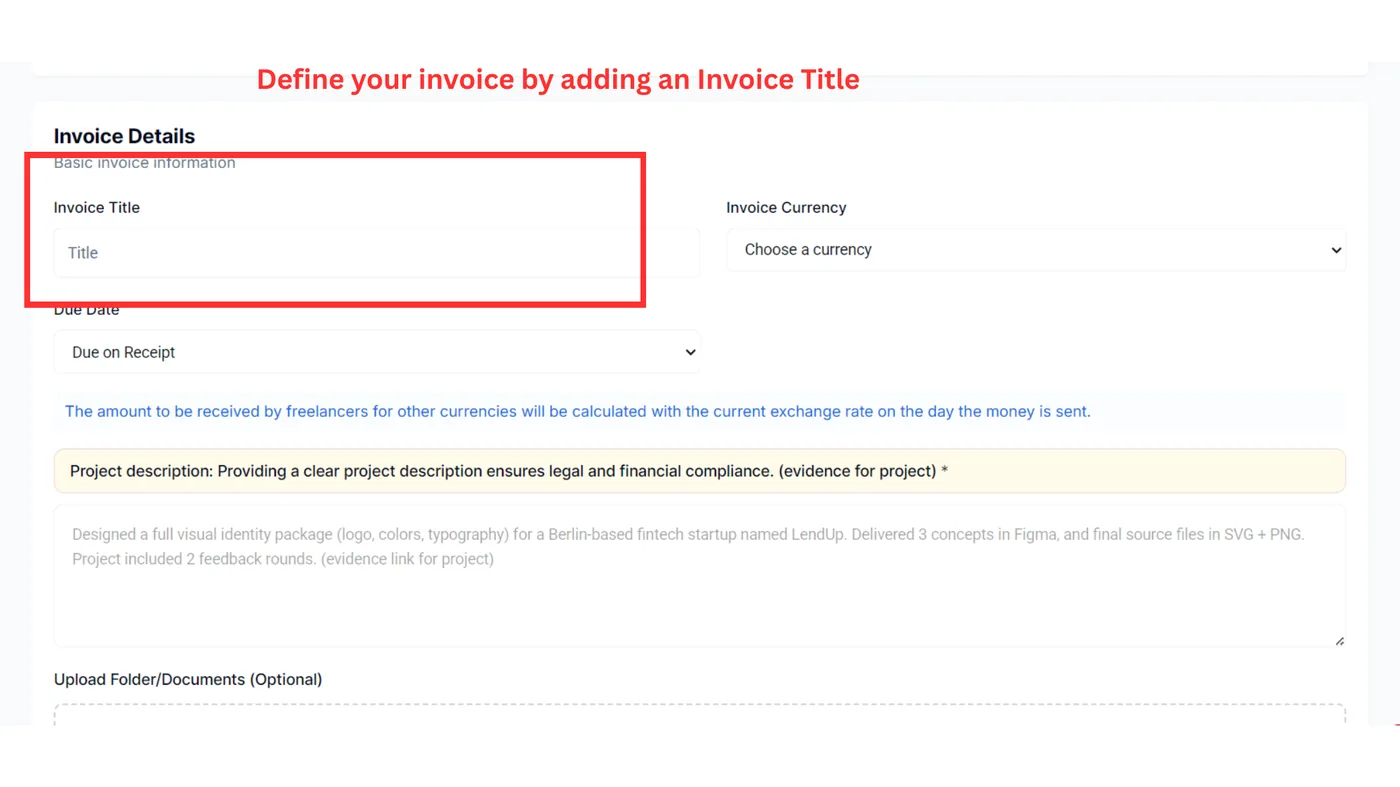1400x787 pixels.
Task: Click the Invoice Currency label
Action: pos(786,207)
